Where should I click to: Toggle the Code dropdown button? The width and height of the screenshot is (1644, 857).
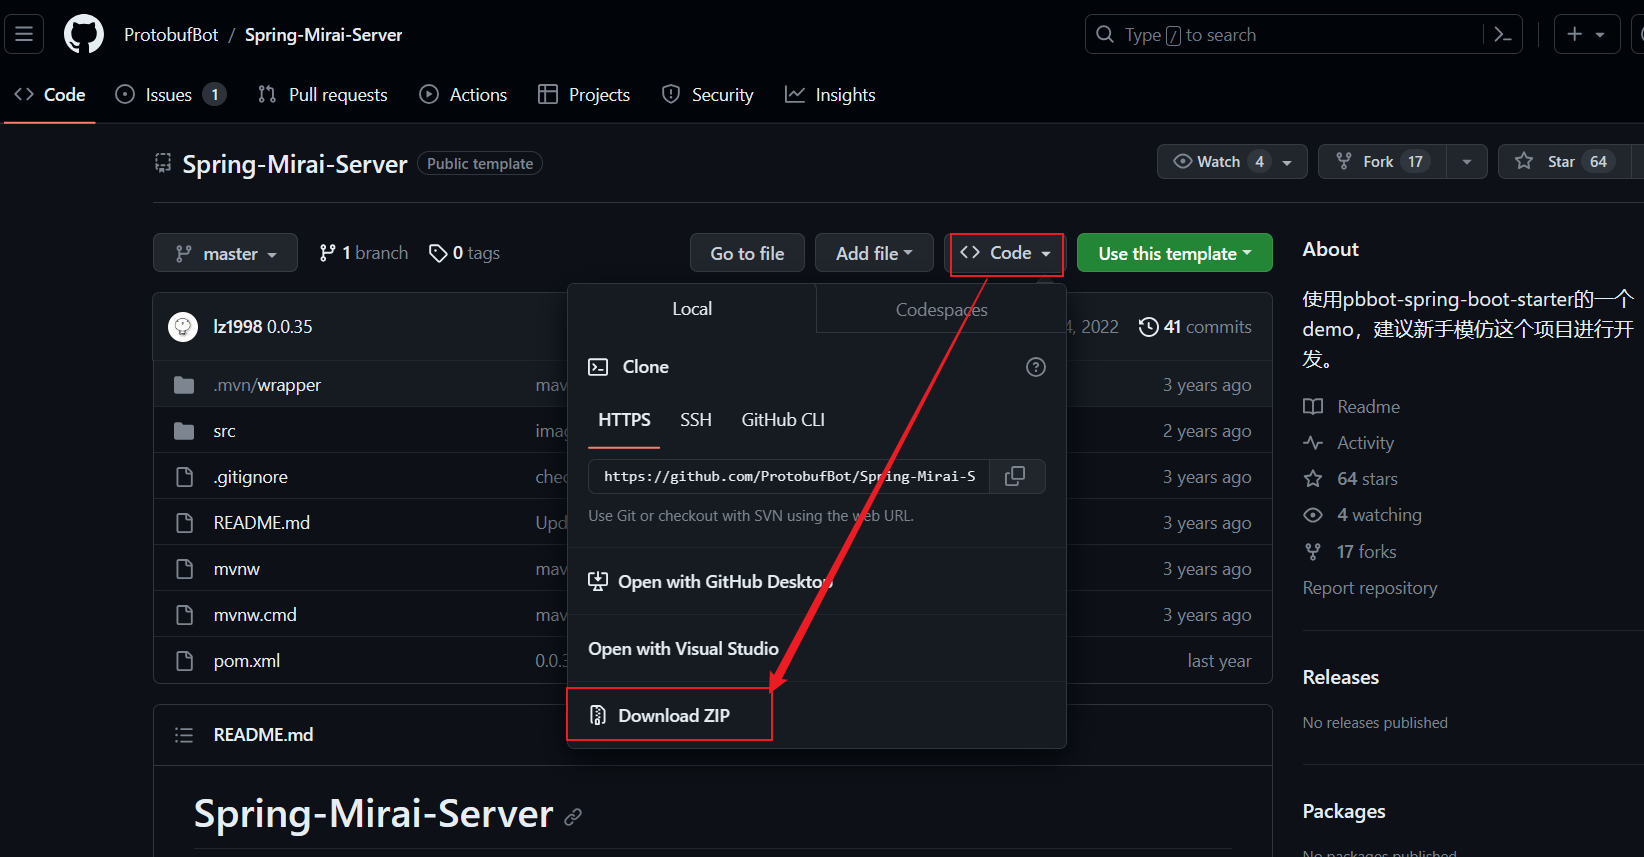coord(1005,253)
